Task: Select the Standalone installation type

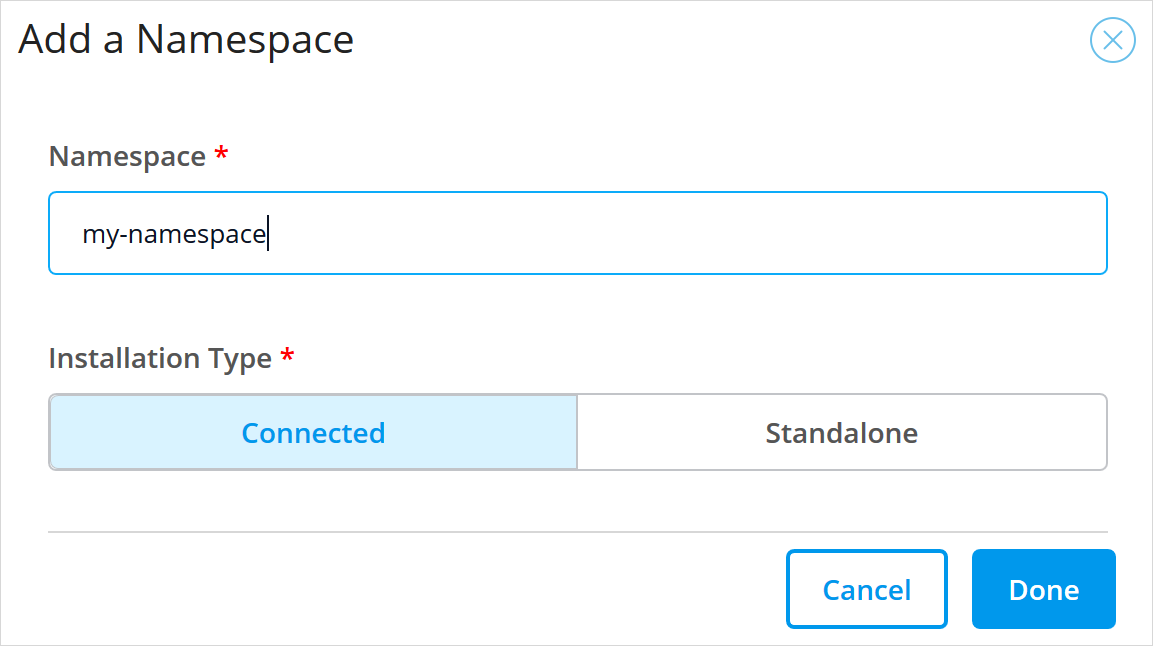Action: [x=842, y=432]
